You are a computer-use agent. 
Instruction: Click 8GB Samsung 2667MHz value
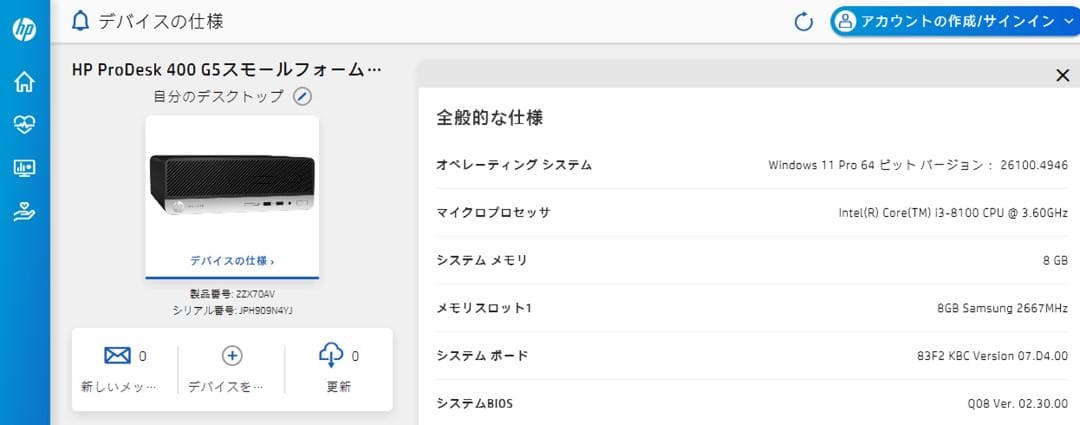[1002, 308]
